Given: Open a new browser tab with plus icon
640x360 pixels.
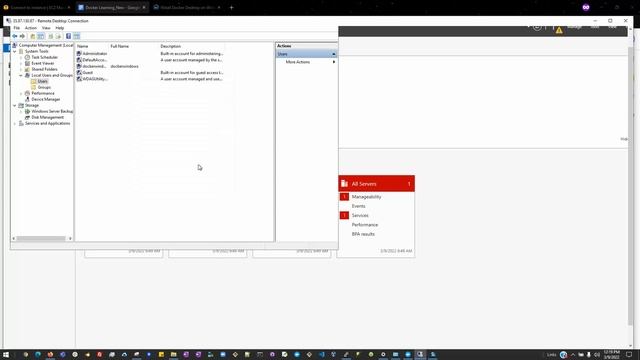Looking at the screenshot, I should [x=231, y=7].
